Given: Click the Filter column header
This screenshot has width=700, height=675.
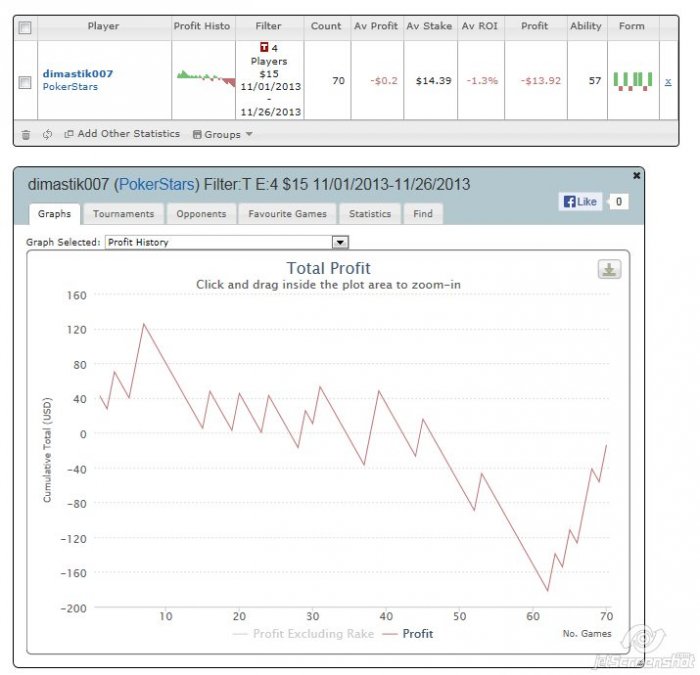Looking at the screenshot, I should (x=269, y=26).
